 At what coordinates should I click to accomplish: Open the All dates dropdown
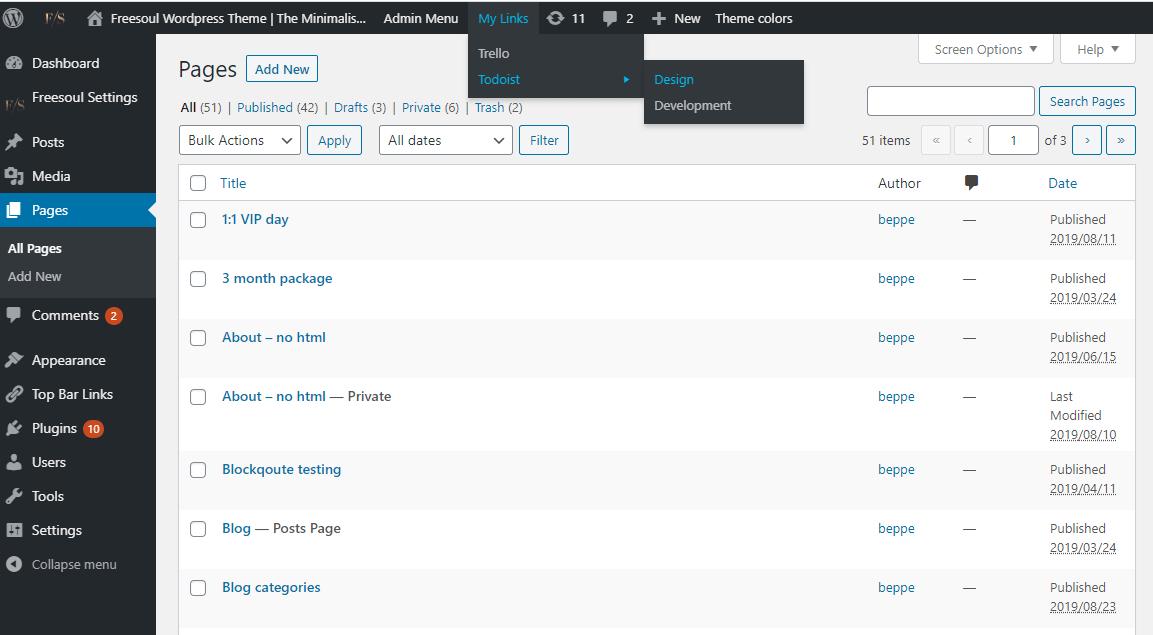click(446, 140)
